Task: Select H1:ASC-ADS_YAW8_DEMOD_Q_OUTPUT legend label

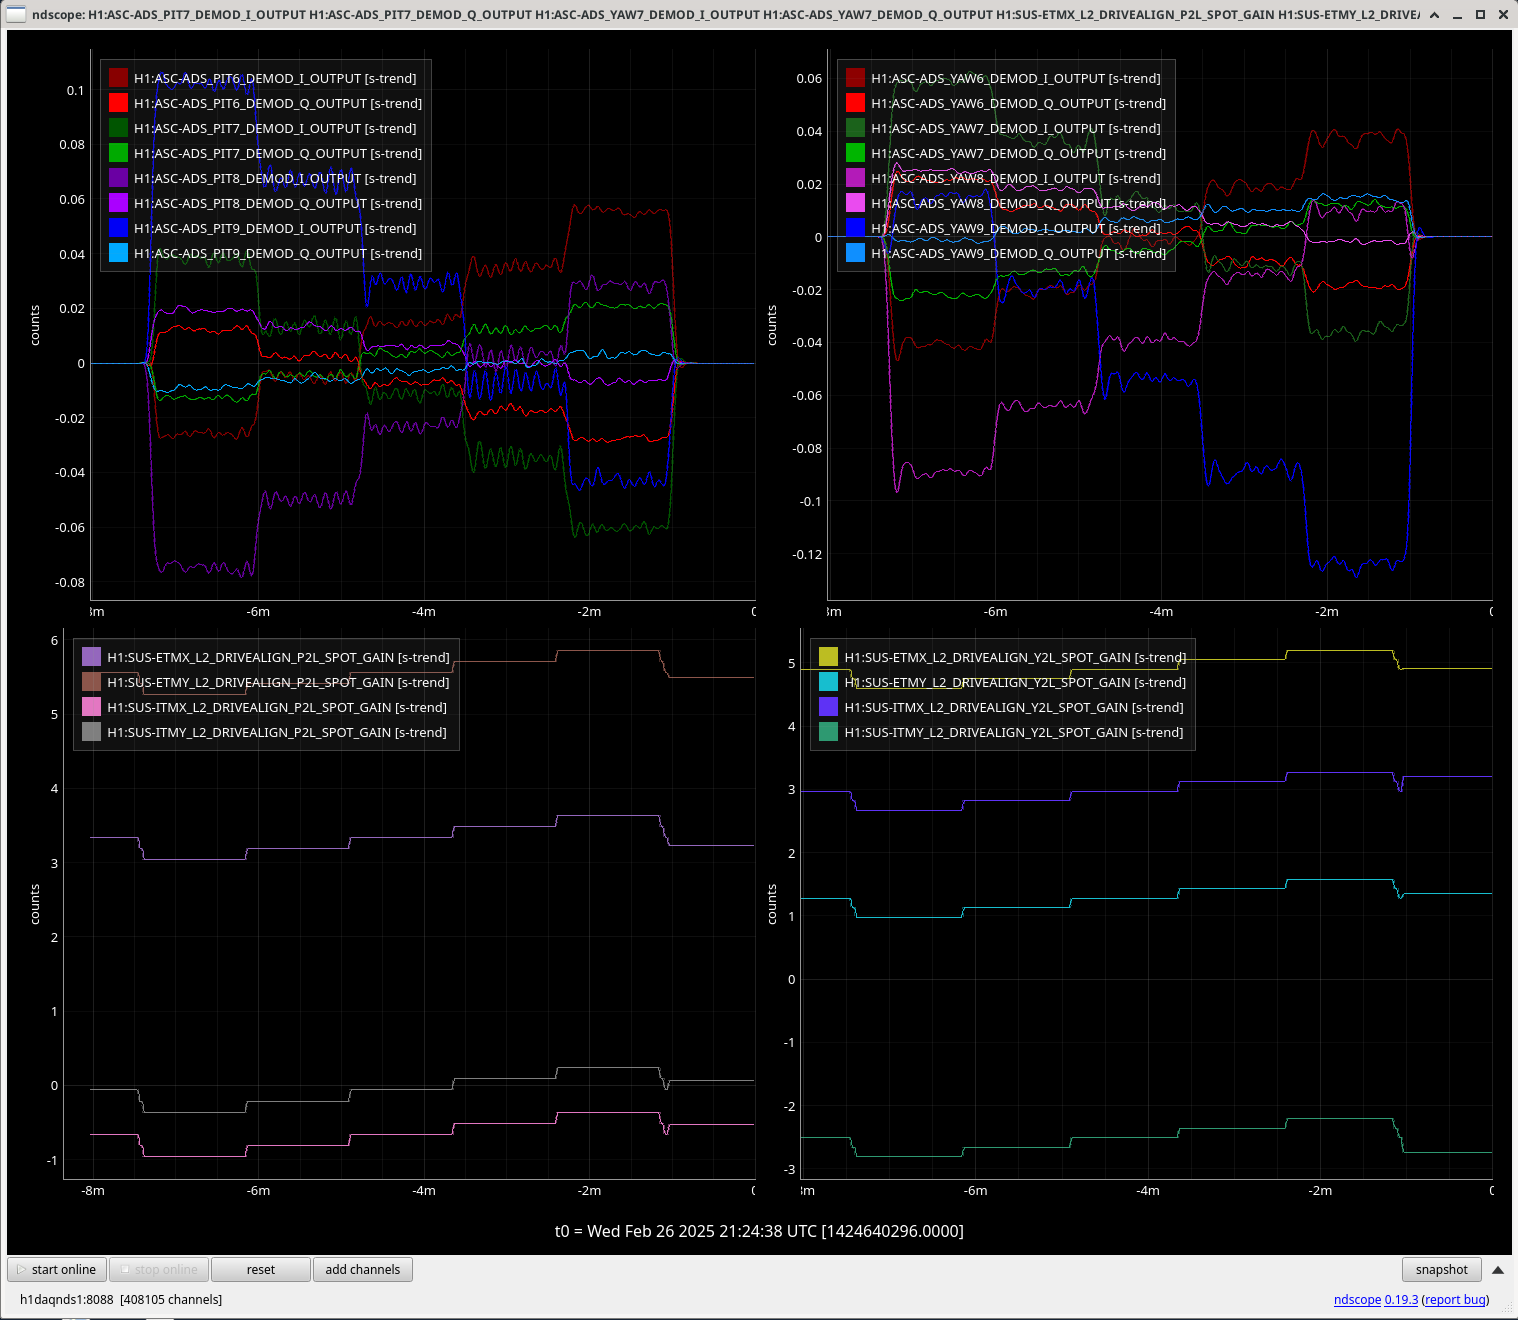Action: pos(1018,203)
